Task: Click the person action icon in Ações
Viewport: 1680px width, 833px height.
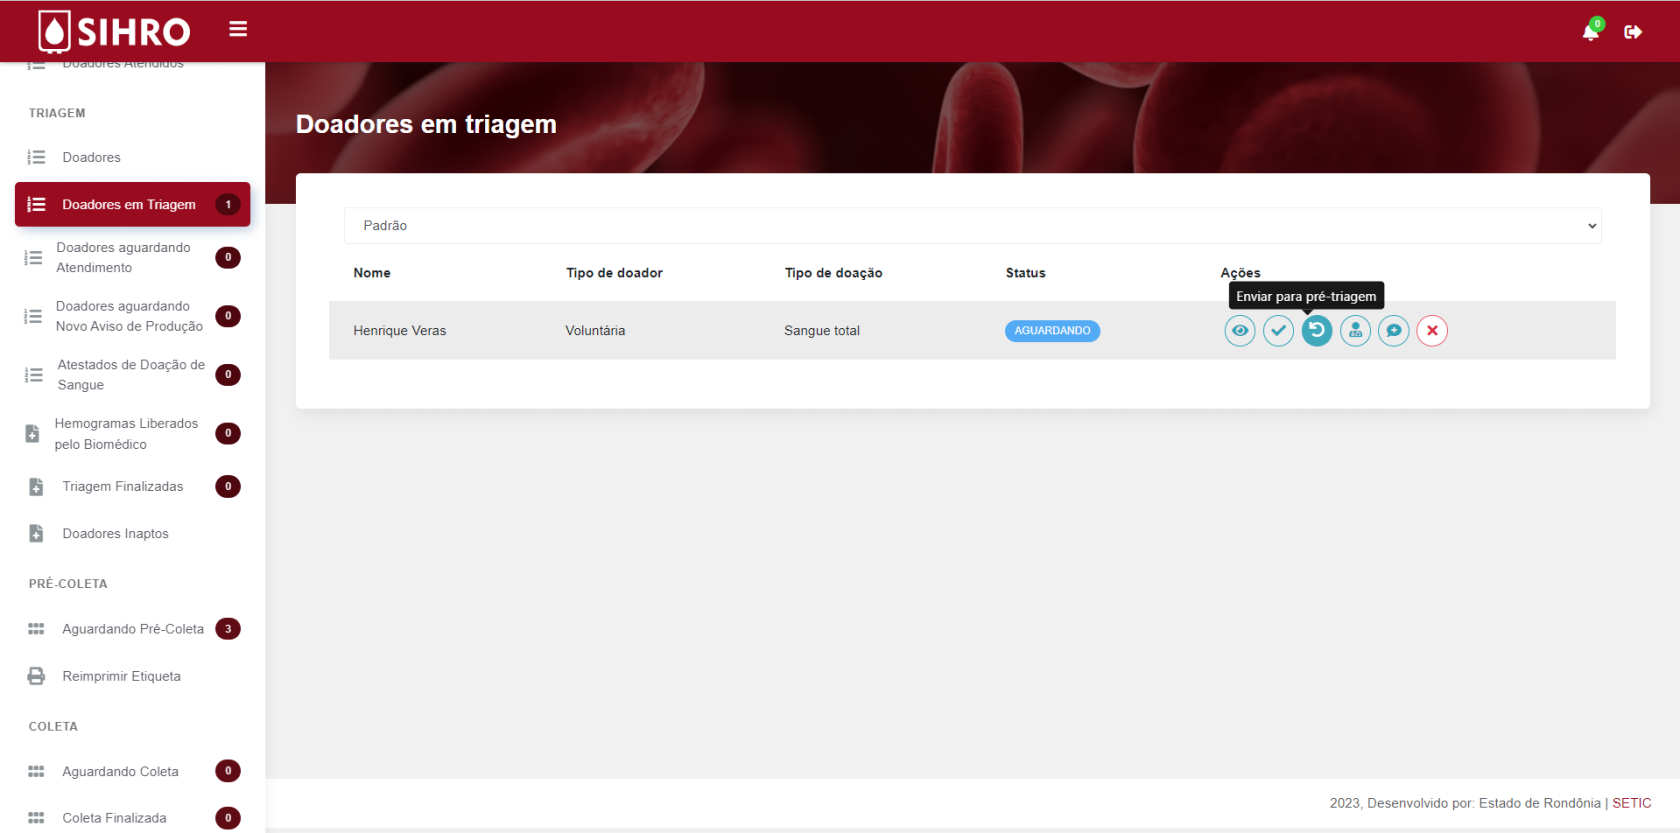Action: pyautogui.click(x=1355, y=331)
